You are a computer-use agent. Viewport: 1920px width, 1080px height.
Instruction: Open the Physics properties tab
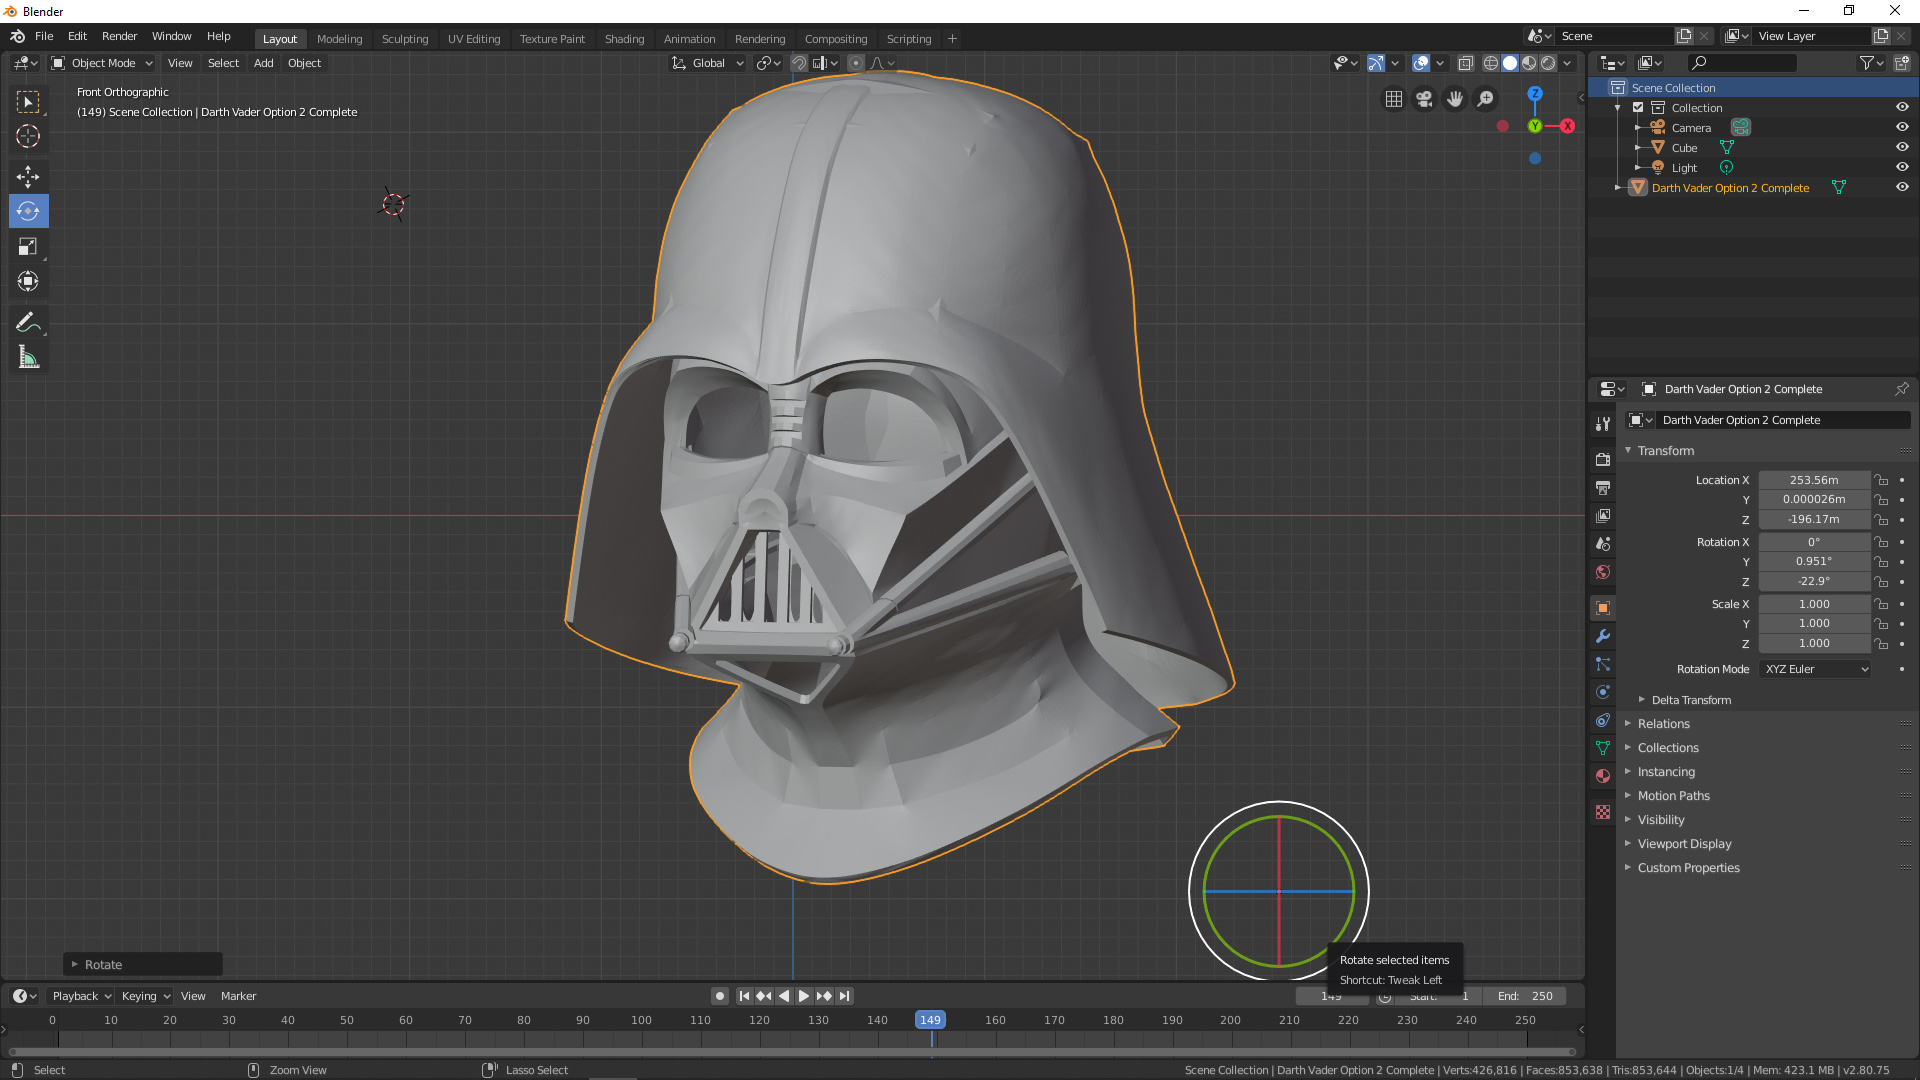(1603, 692)
